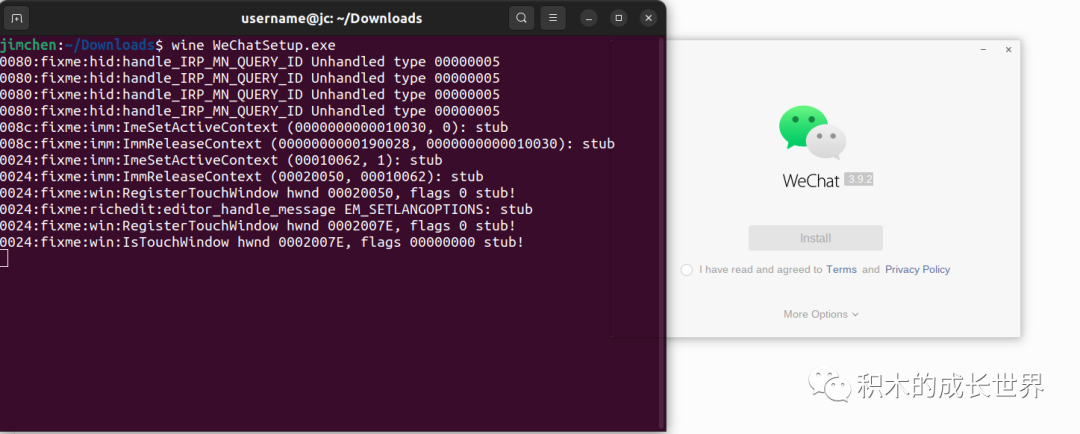The height and width of the screenshot is (434, 1080).
Task: Click the WeChat logo in installer
Action: [813, 132]
